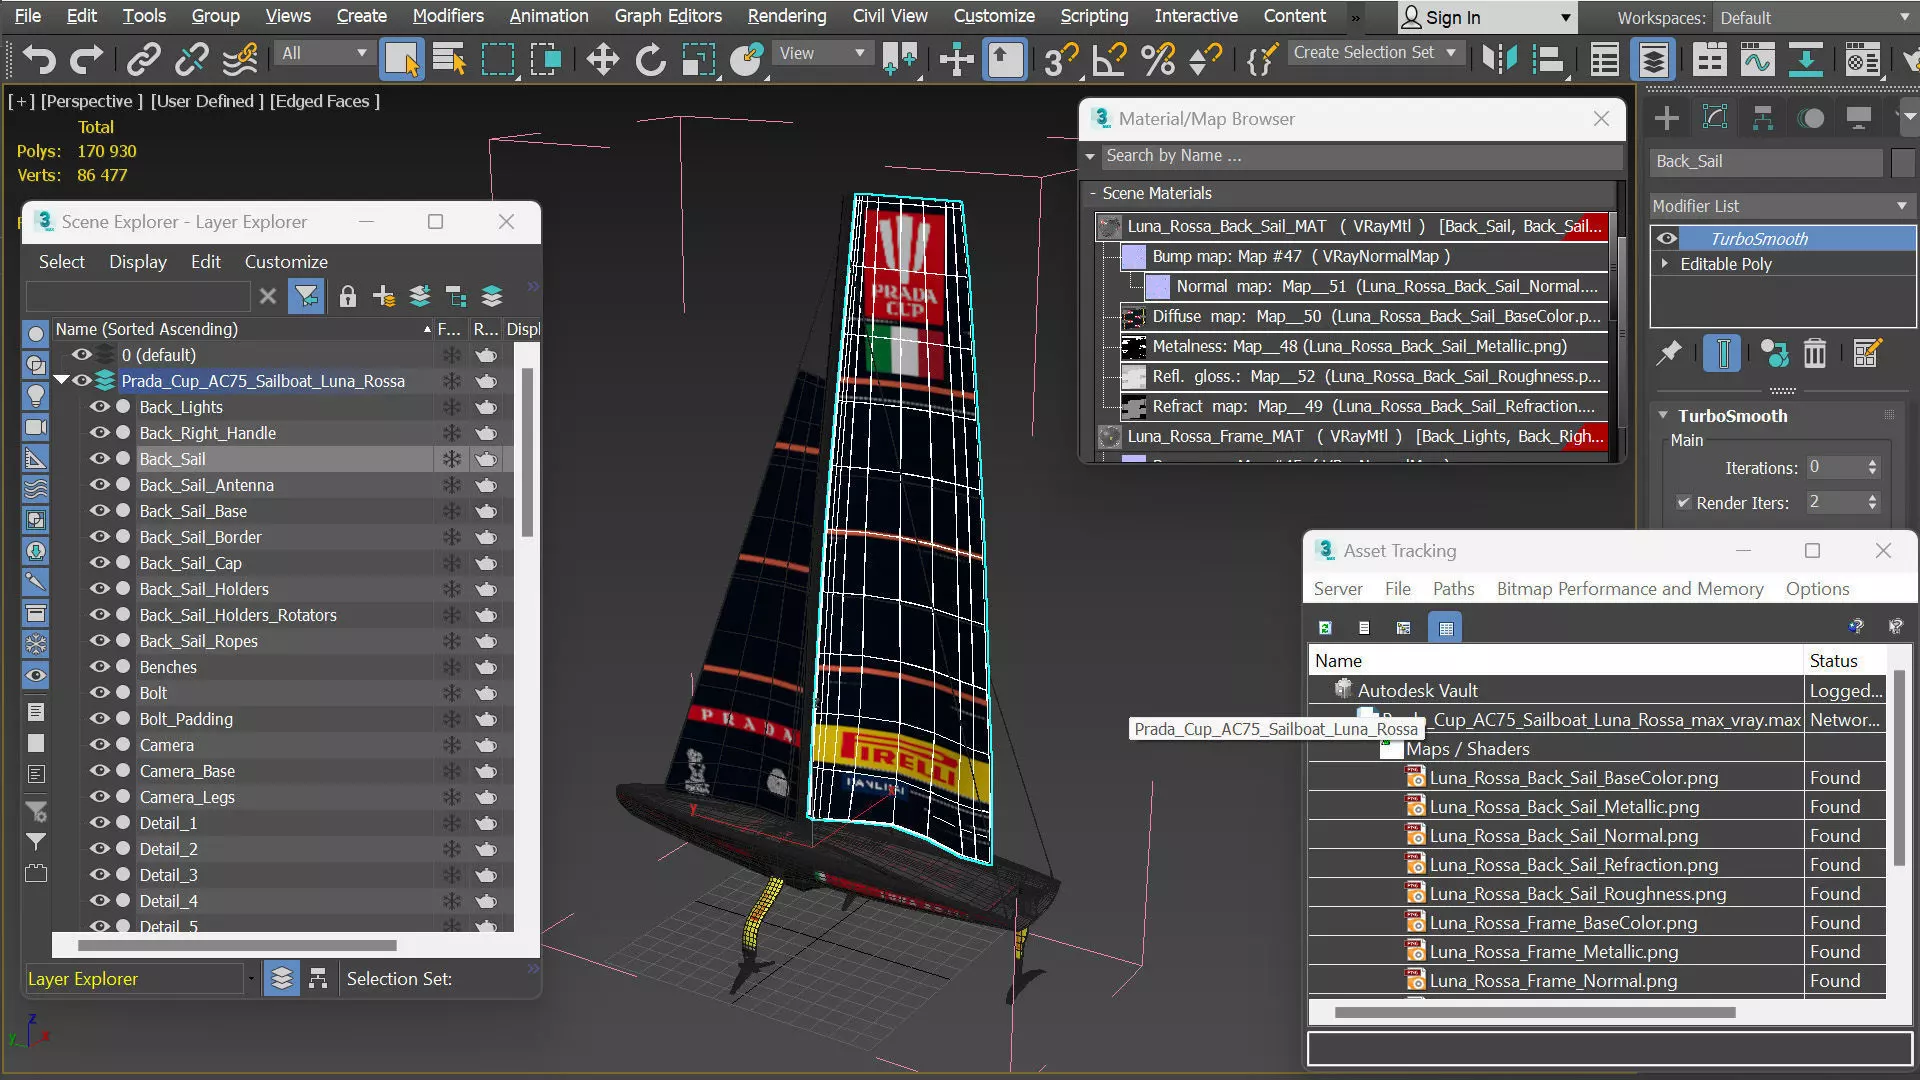The width and height of the screenshot is (1920, 1080).
Task: Activate the Select Object tool
Action: pos(402,60)
